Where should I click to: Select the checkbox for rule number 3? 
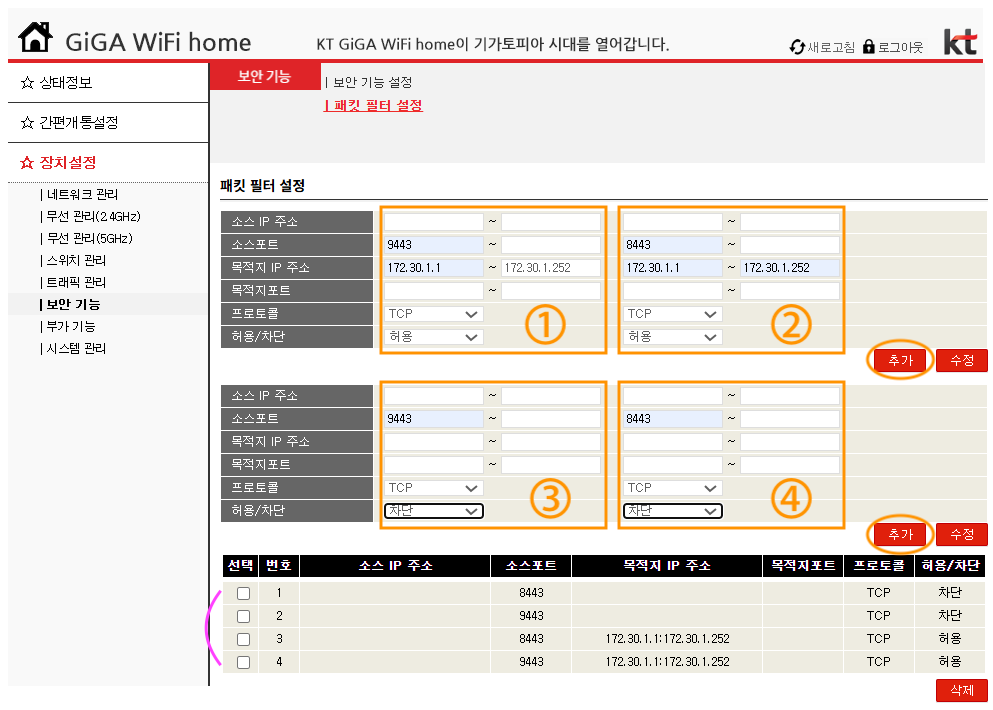click(243, 639)
